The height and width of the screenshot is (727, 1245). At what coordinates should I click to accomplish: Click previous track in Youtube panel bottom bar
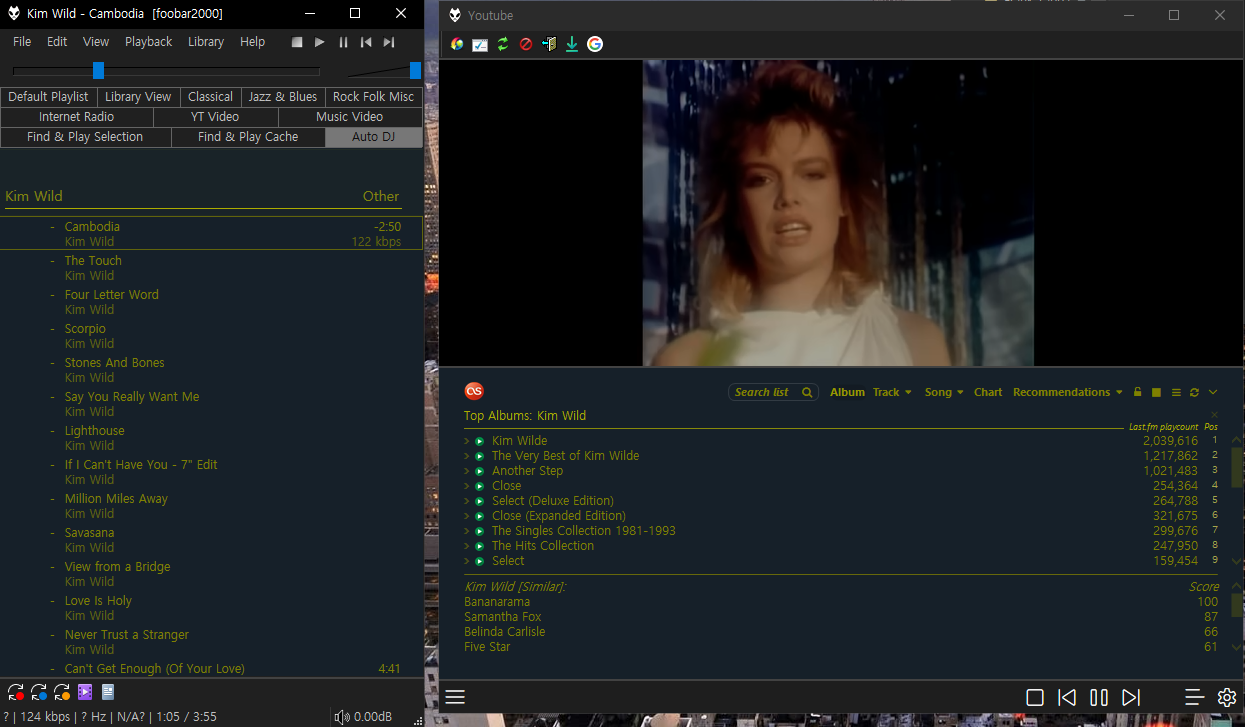[x=1067, y=697]
